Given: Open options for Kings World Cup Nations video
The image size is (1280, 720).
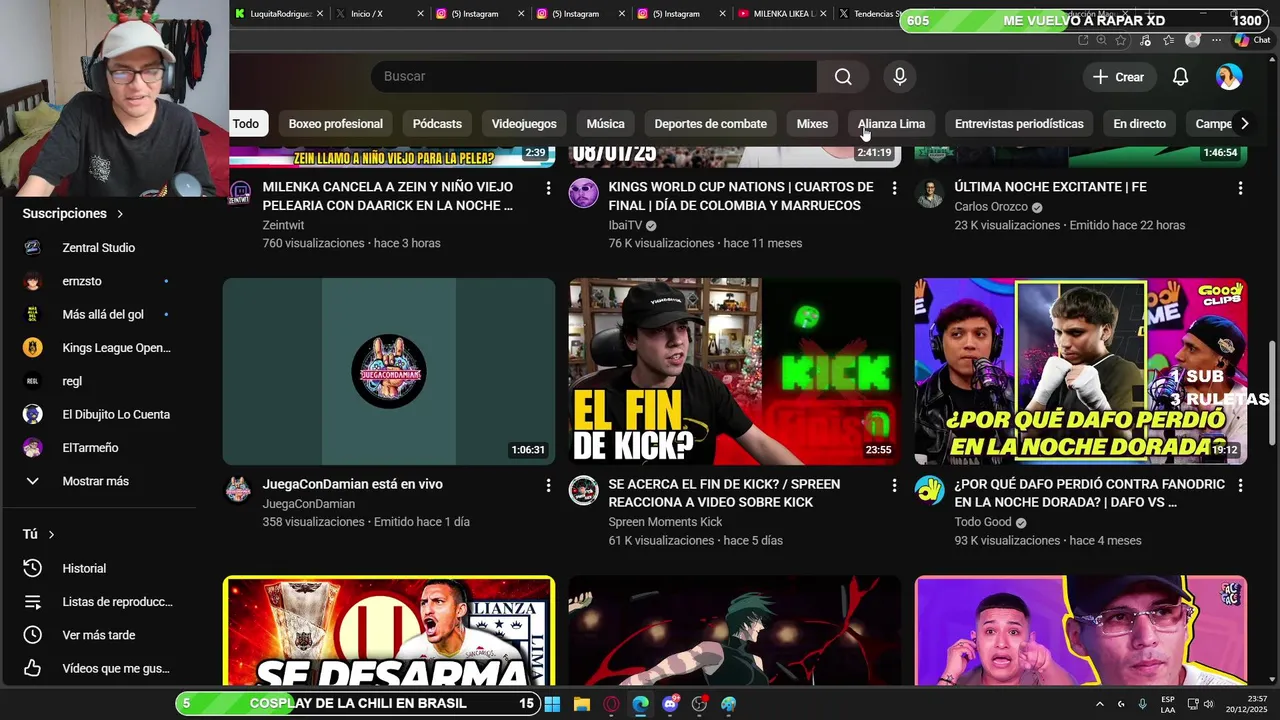Looking at the screenshot, I should point(894,188).
